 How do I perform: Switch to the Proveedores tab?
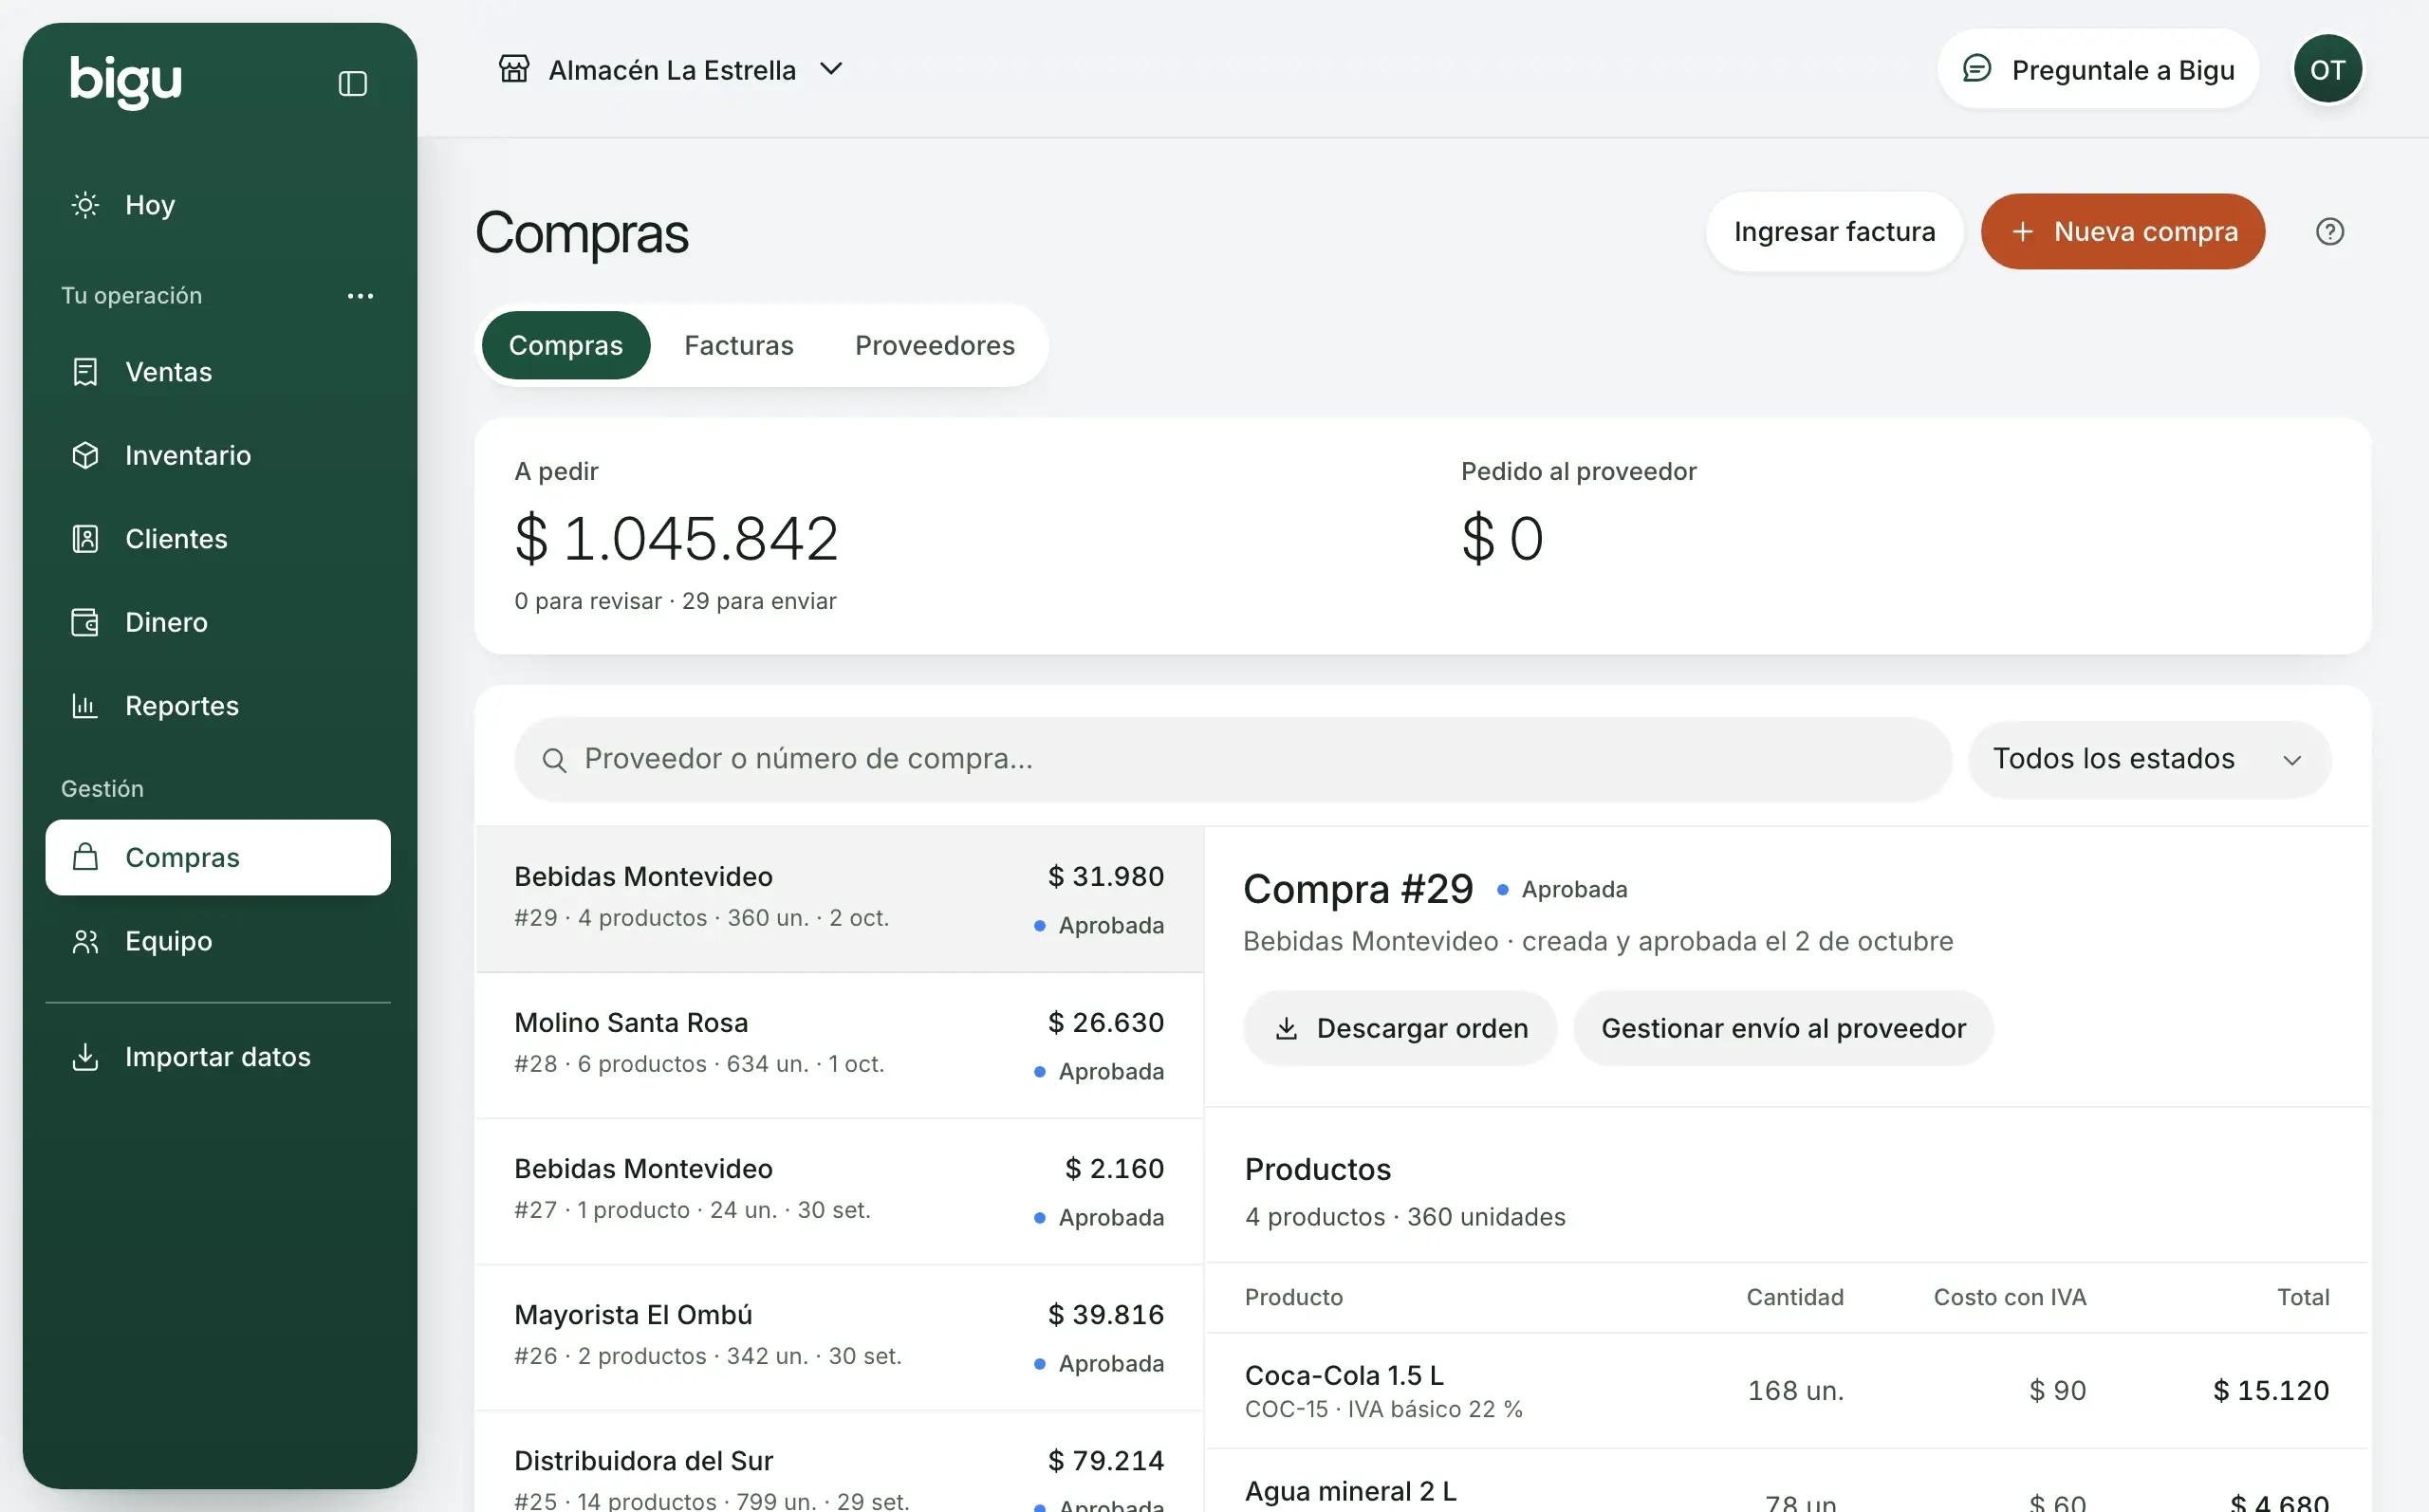(x=934, y=345)
